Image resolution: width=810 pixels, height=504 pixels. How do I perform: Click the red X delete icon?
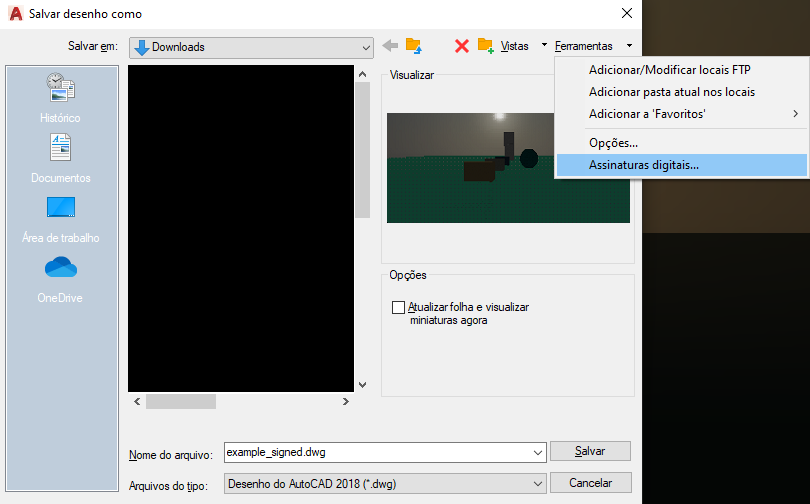[x=461, y=46]
